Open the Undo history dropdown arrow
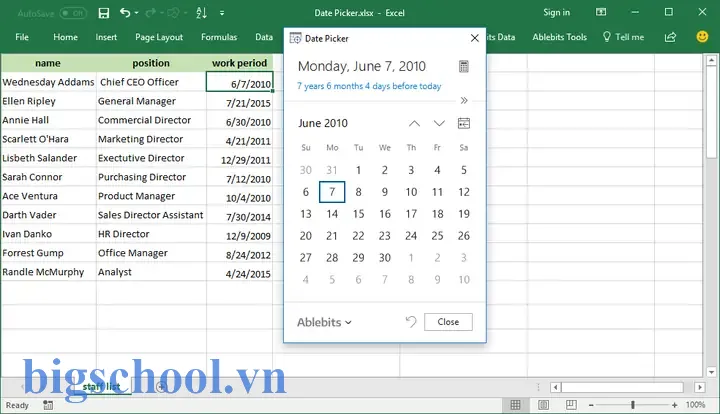 pyautogui.click(x=136, y=13)
